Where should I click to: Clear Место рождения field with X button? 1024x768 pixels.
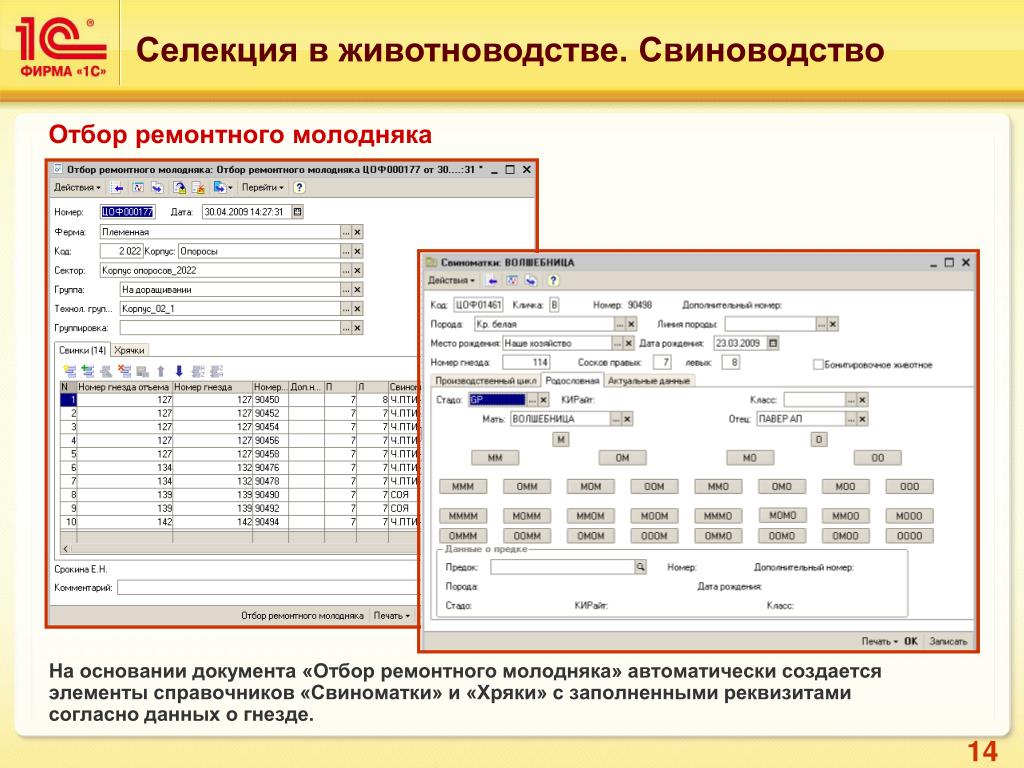tap(628, 343)
